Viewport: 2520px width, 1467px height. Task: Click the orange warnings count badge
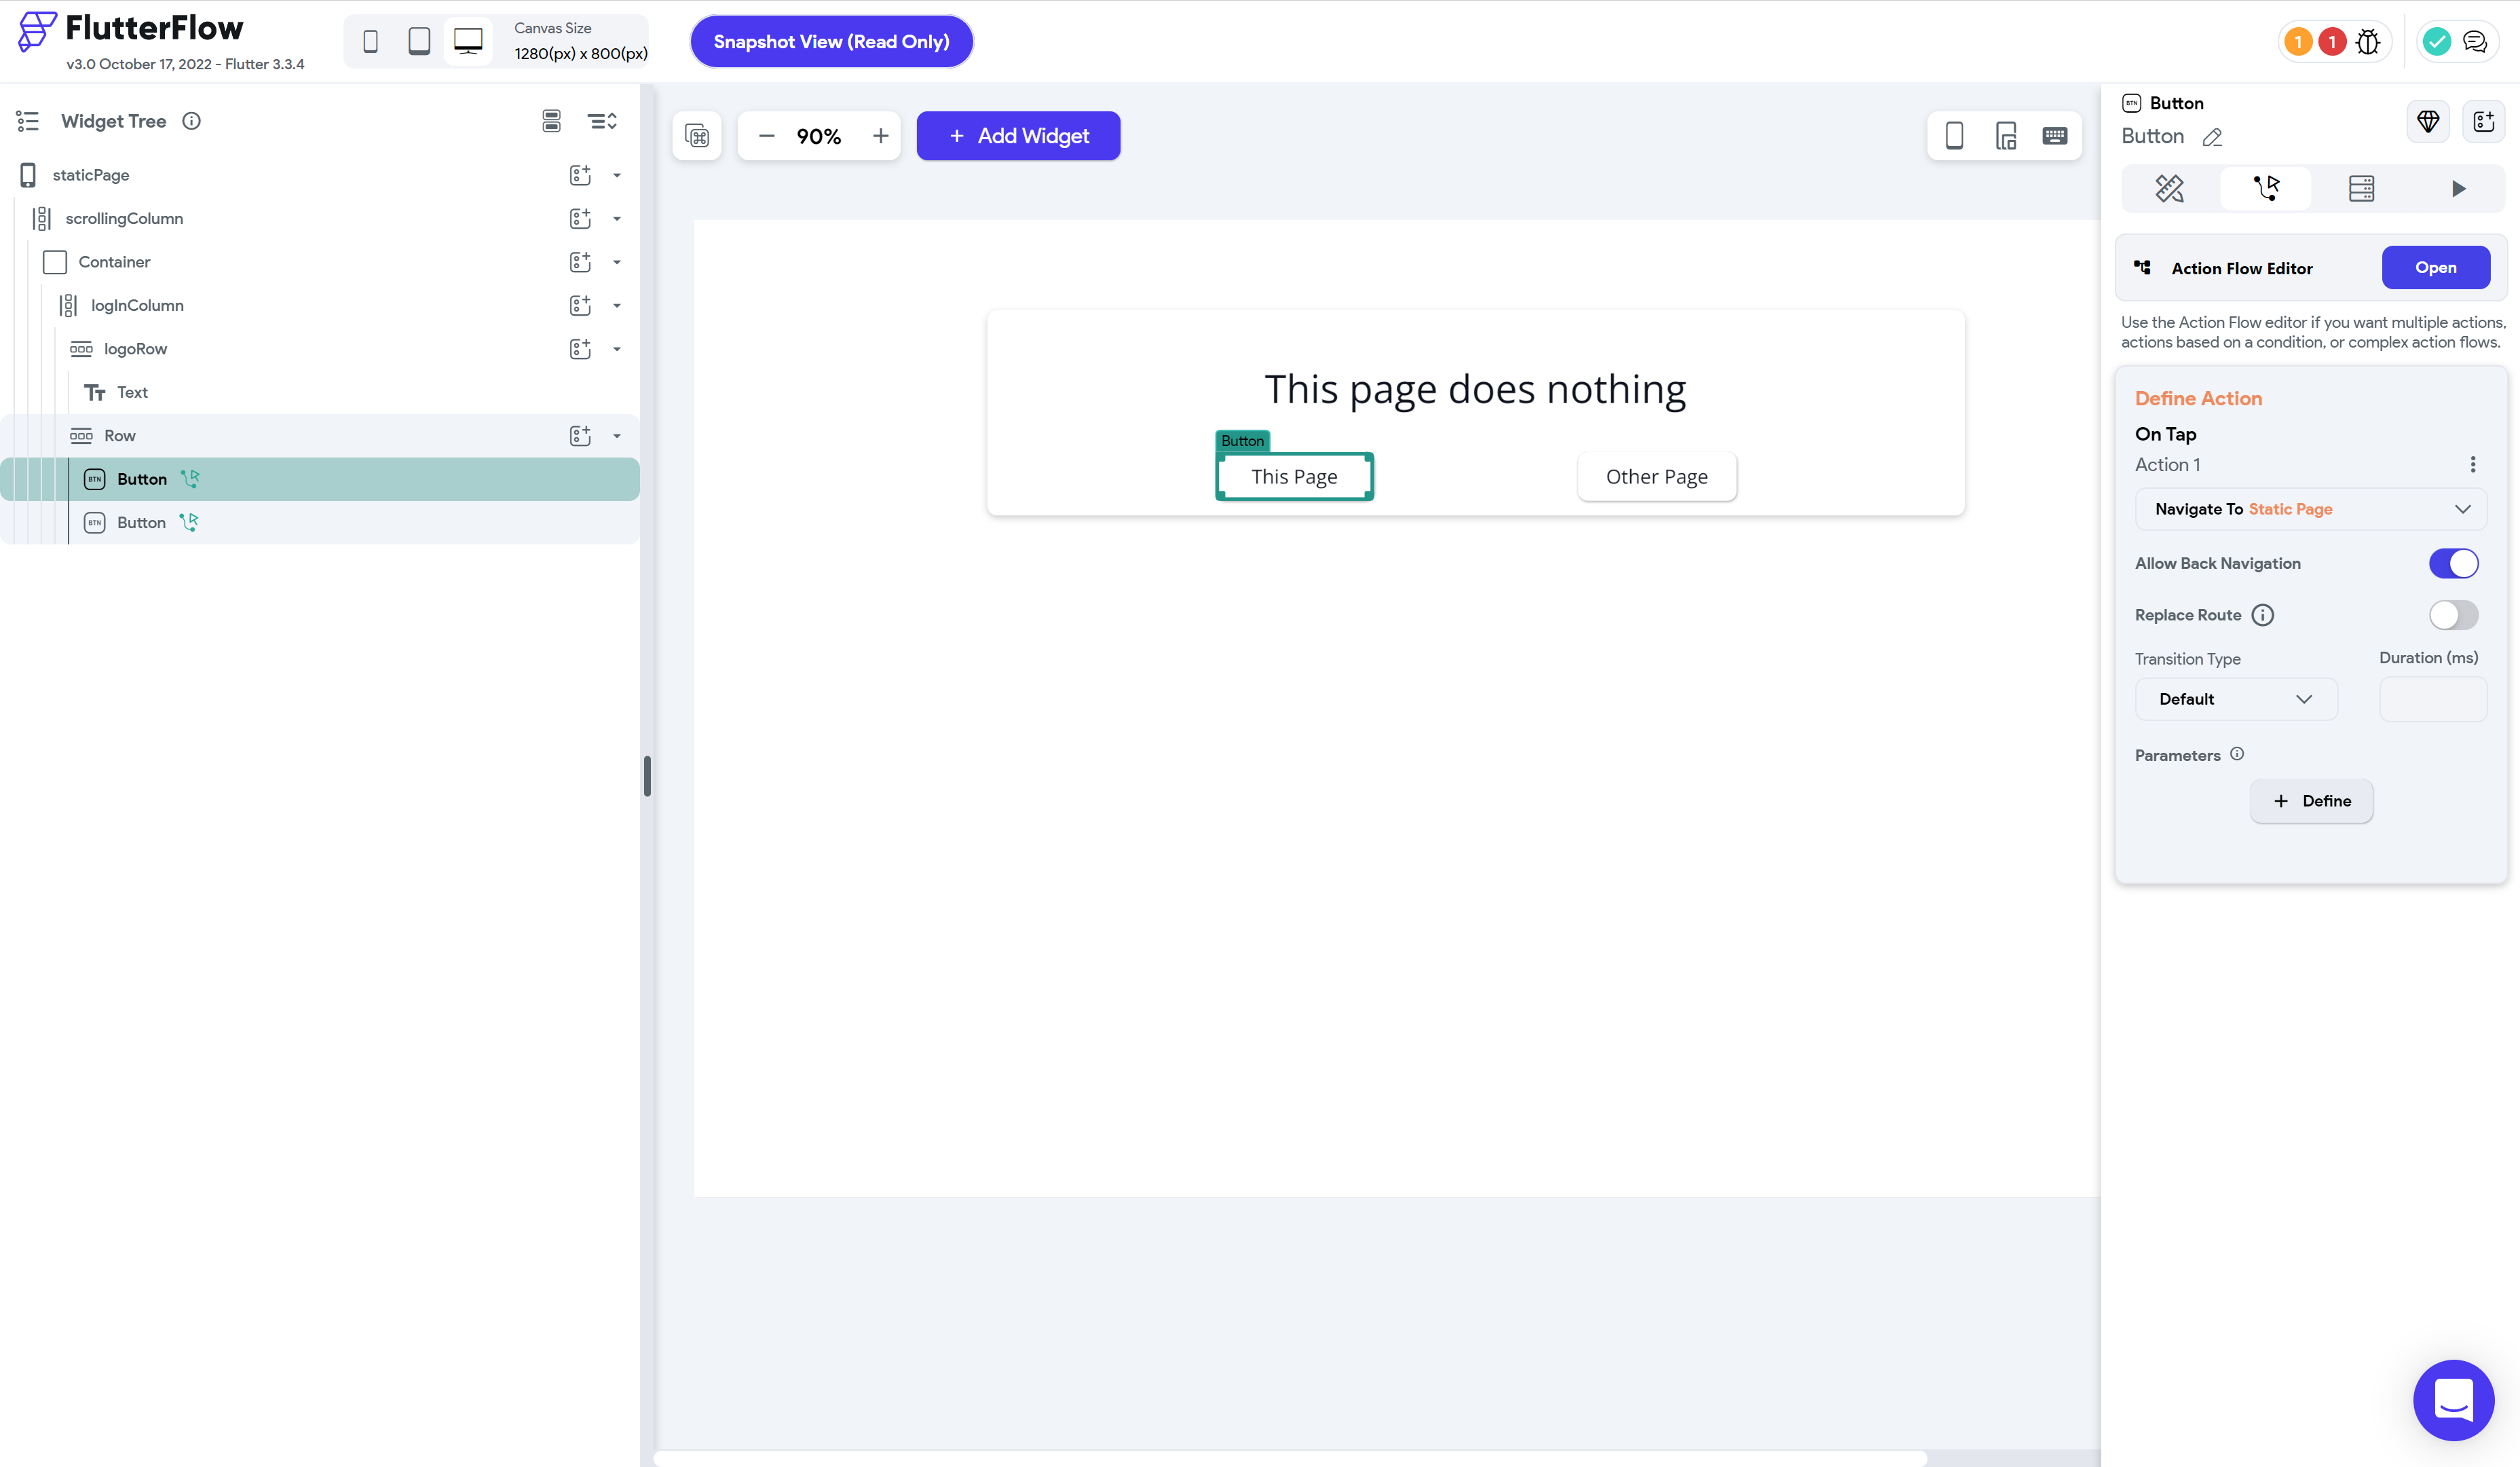[x=2298, y=42]
